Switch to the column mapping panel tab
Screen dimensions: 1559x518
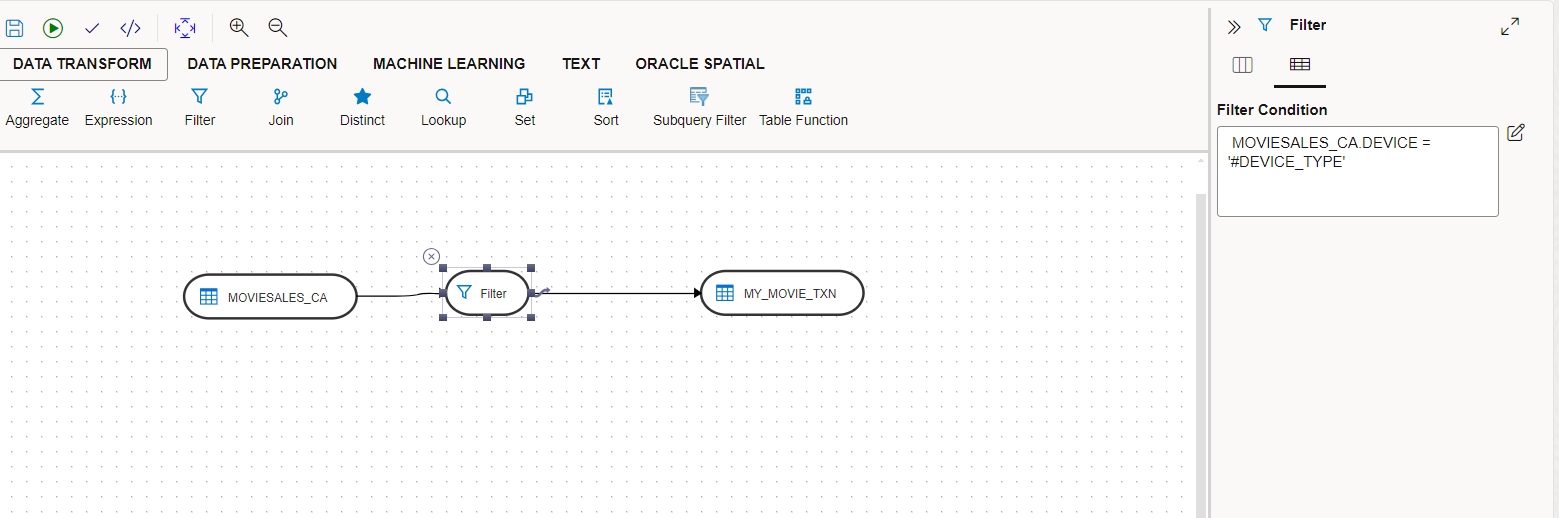(x=1242, y=65)
